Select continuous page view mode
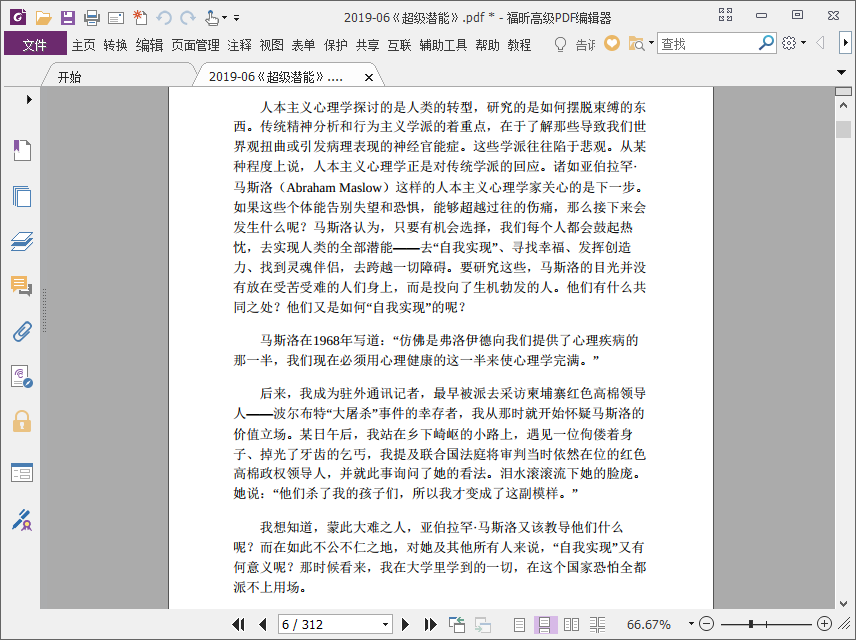856x640 pixels. (x=545, y=624)
